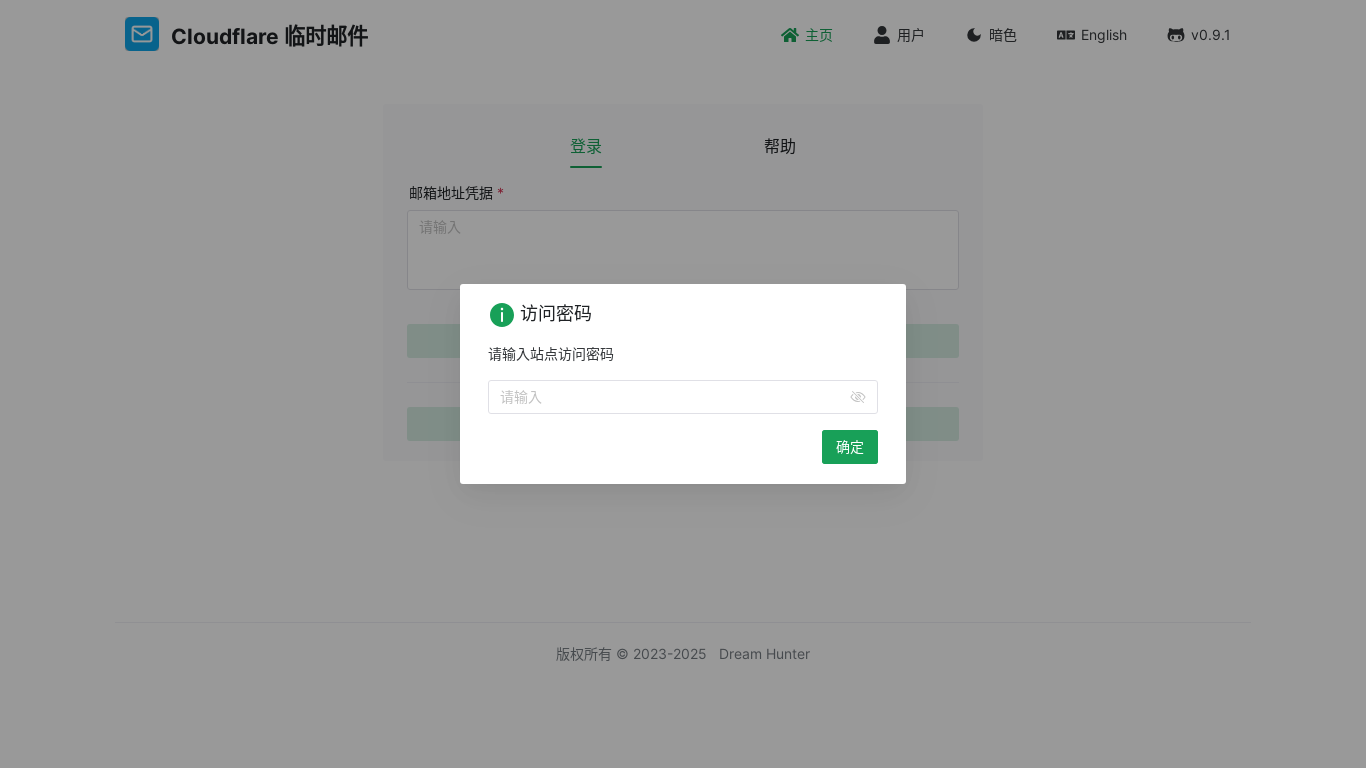This screenshot has width=1366, height=768.
Task: Switch to the 登录 tab
Action: click(x=586, y=147)
